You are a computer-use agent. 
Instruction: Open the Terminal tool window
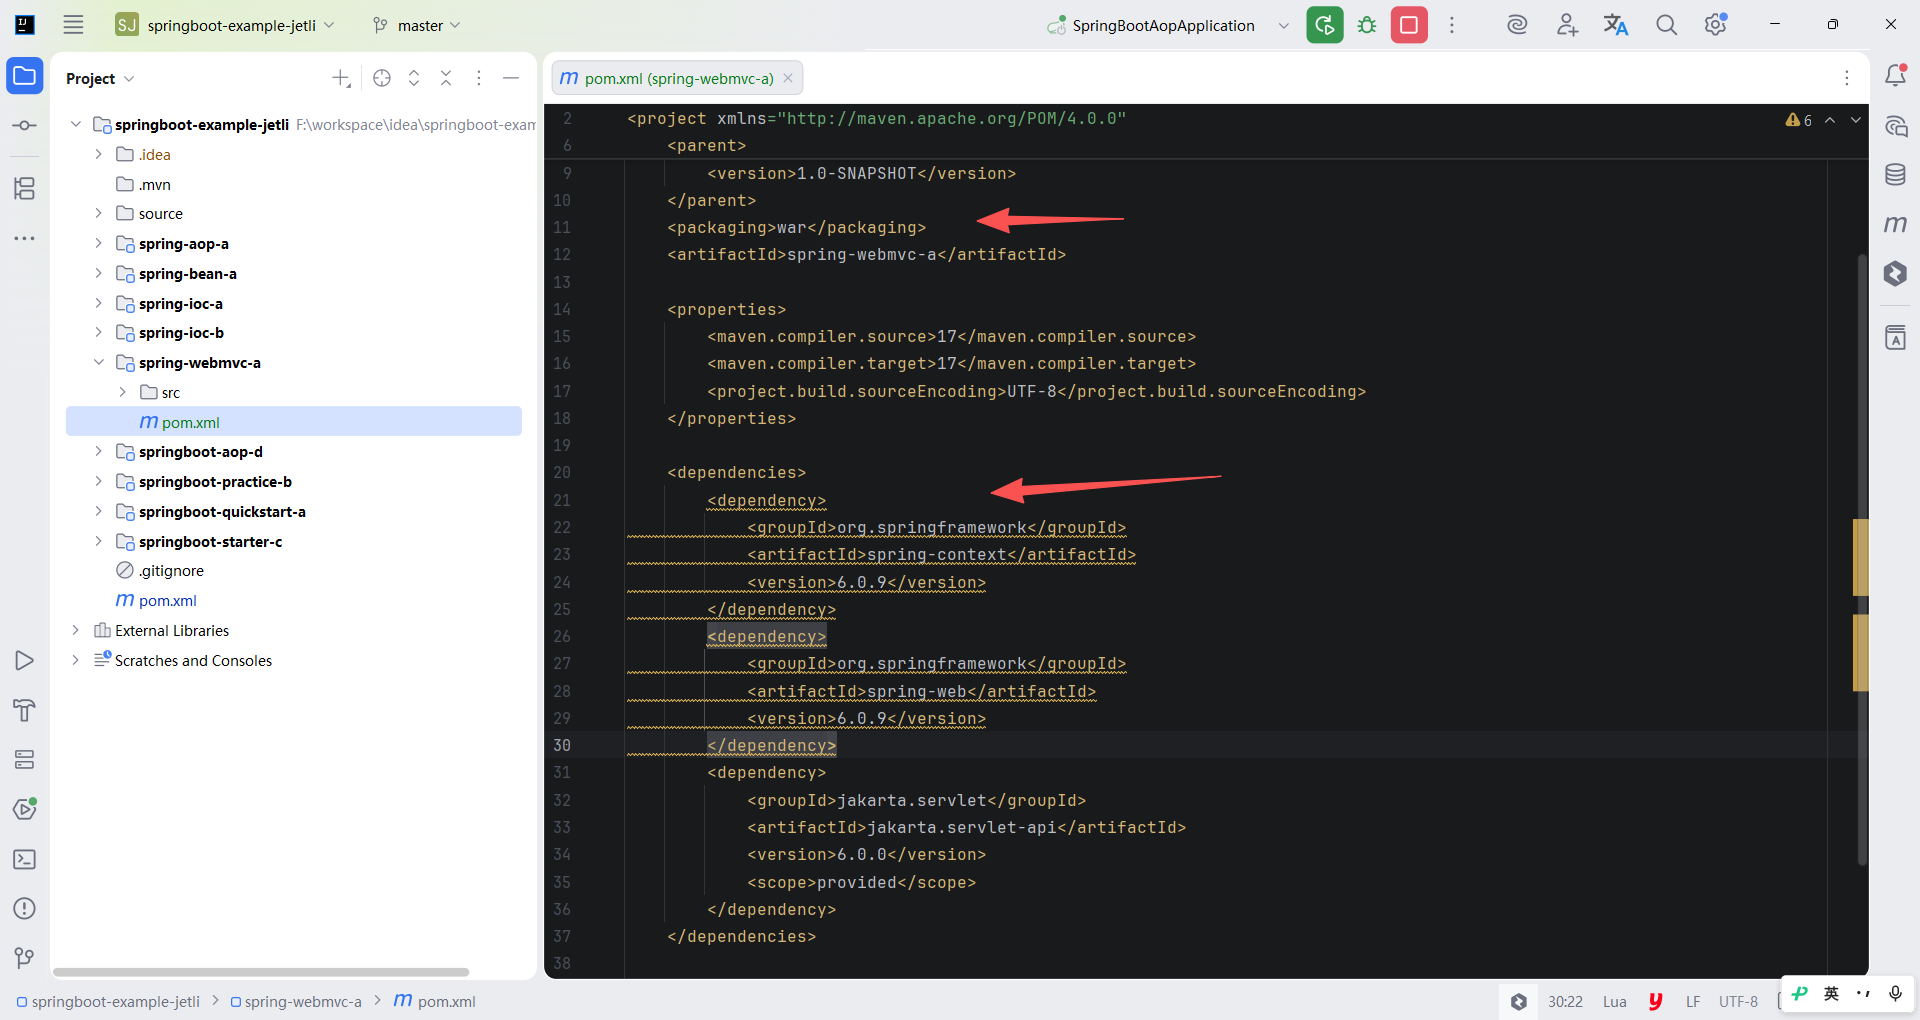tap(25, 859)
